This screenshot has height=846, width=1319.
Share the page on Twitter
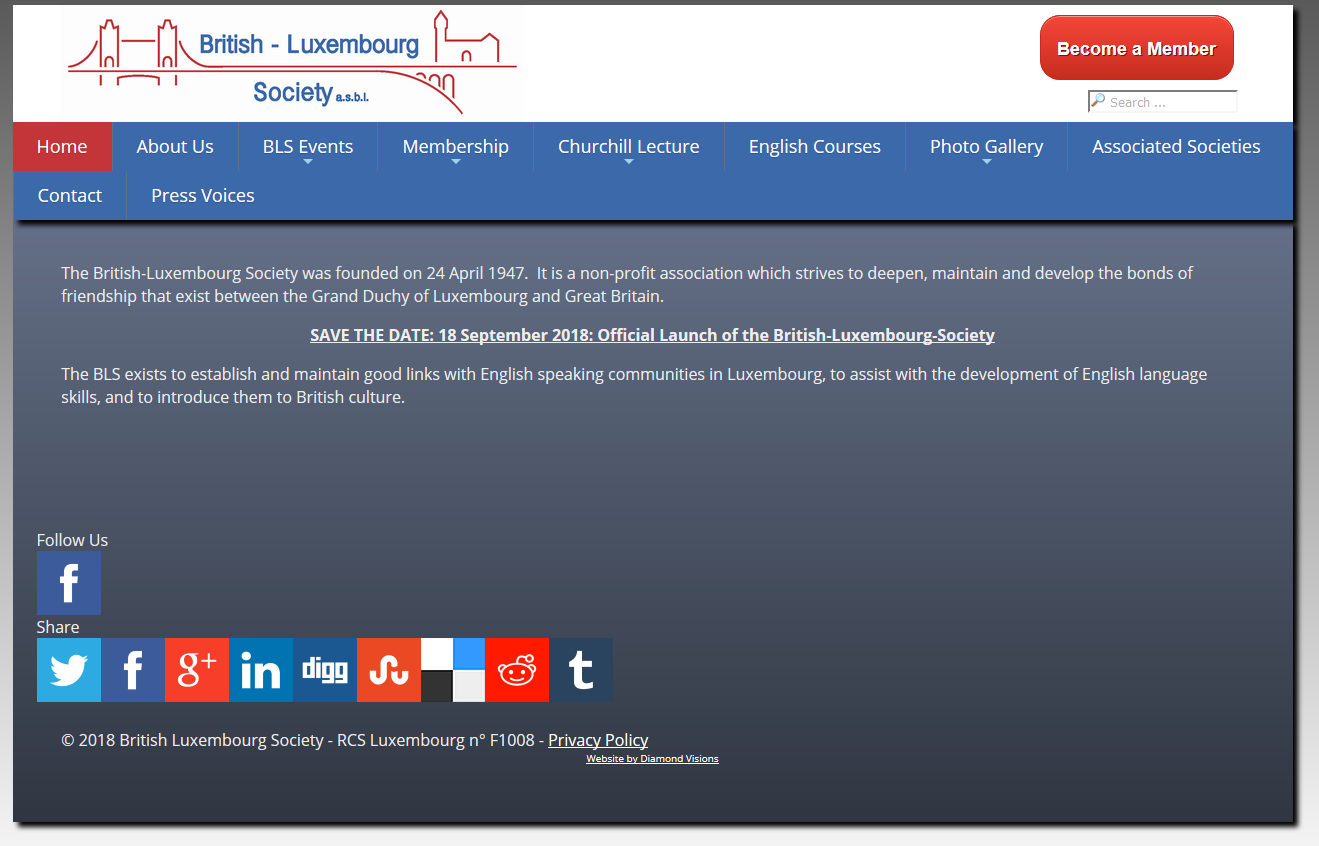point(68,670)
